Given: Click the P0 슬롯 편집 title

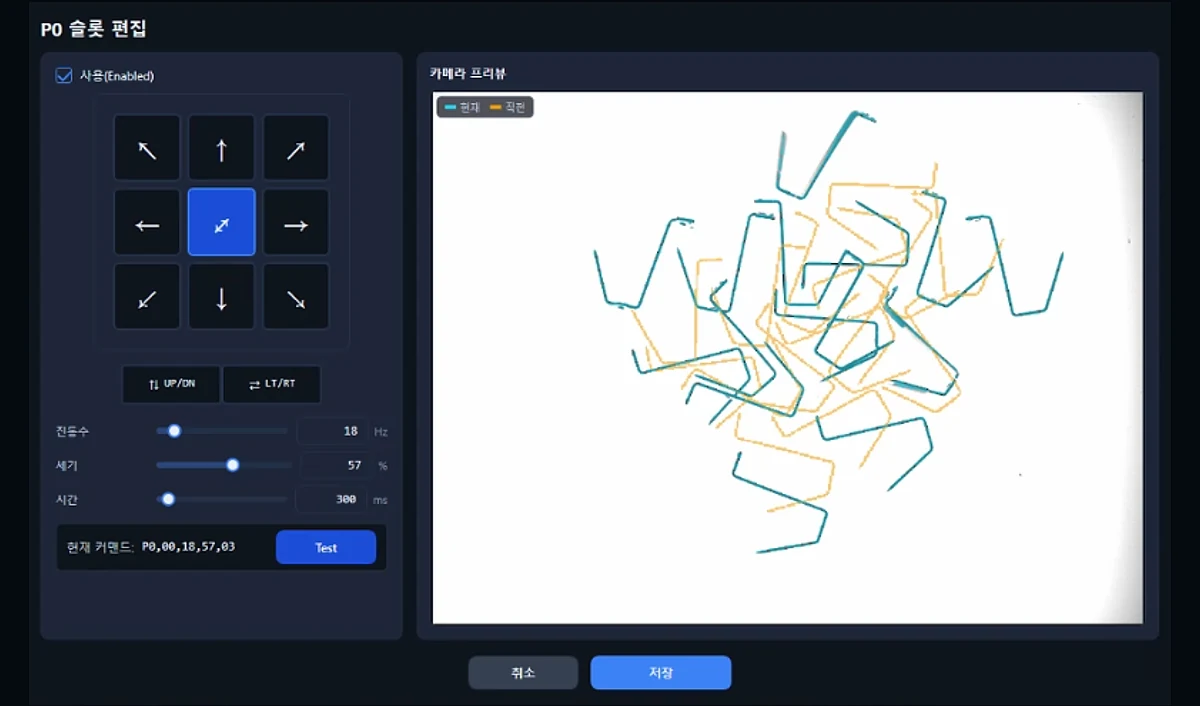Looking at the screenshot, I should (94, 29).
